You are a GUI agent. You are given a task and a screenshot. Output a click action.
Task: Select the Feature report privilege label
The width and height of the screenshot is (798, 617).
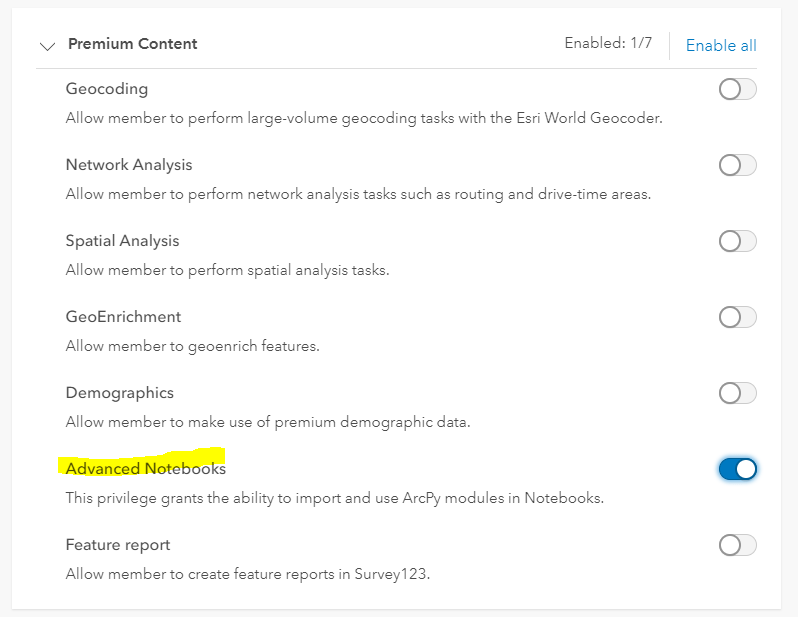coord(118,545)
